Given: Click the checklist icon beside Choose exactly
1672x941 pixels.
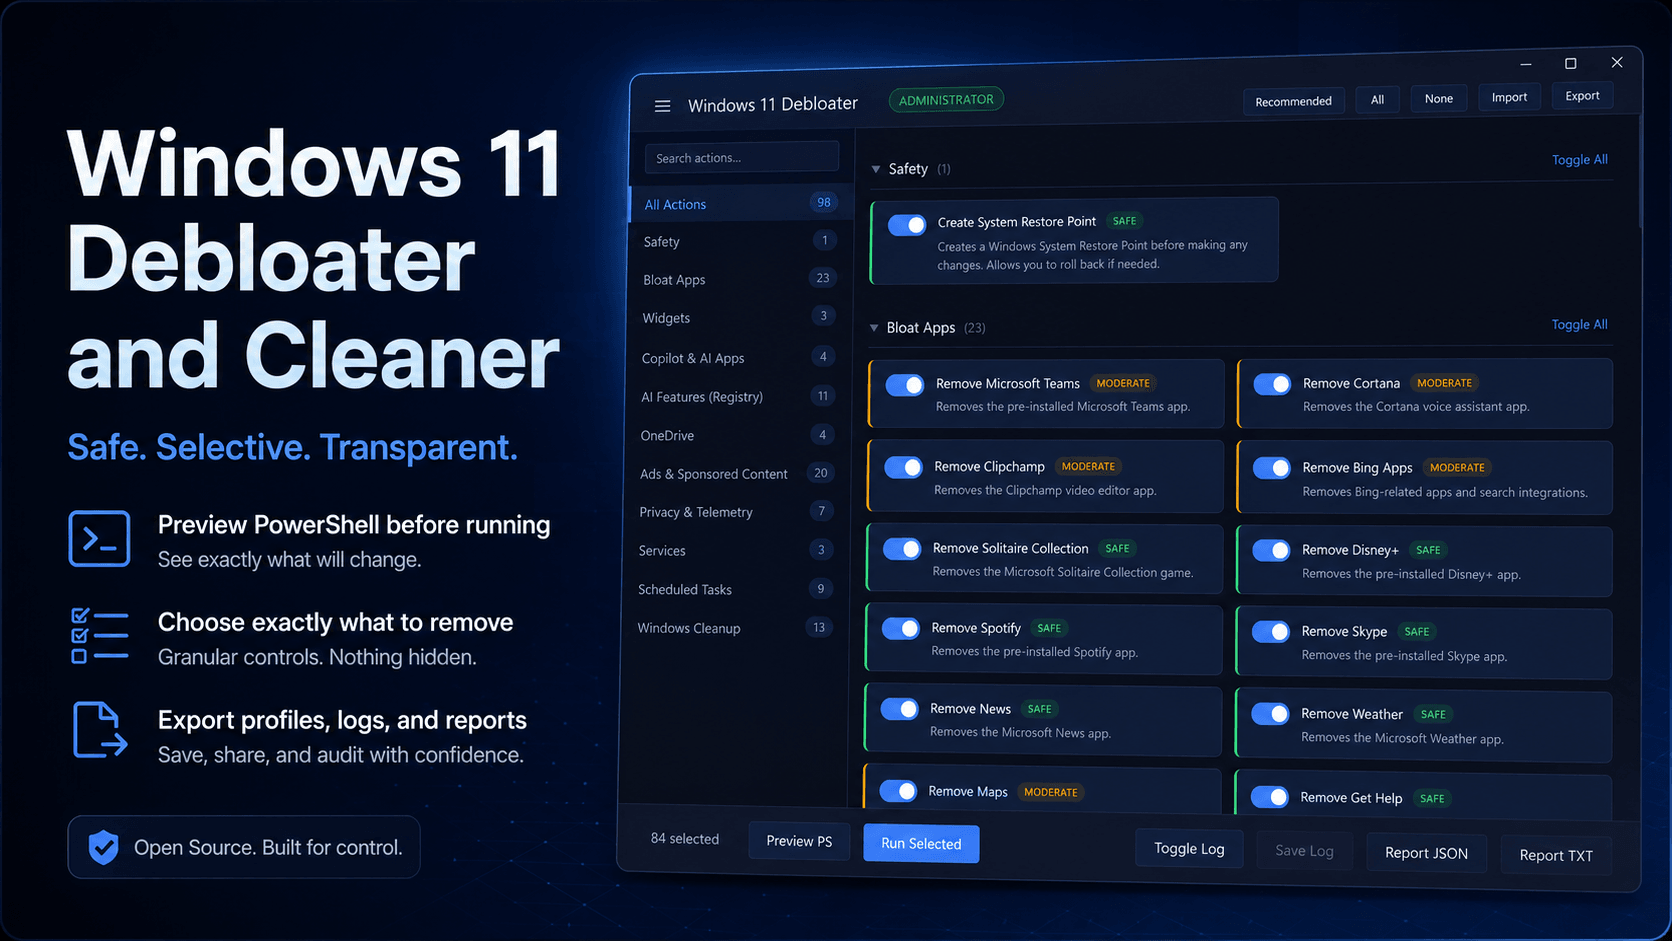Looking at the screenshot, I should point(99,636).
